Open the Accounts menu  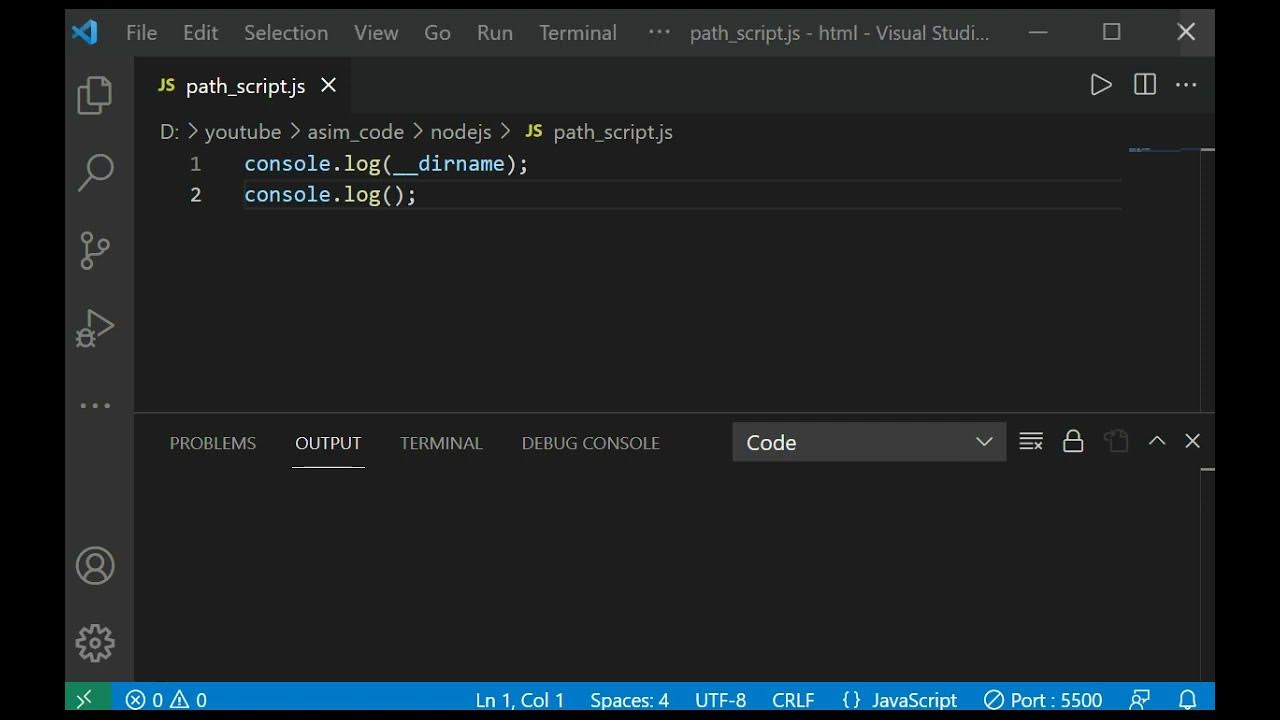[95, 566]
